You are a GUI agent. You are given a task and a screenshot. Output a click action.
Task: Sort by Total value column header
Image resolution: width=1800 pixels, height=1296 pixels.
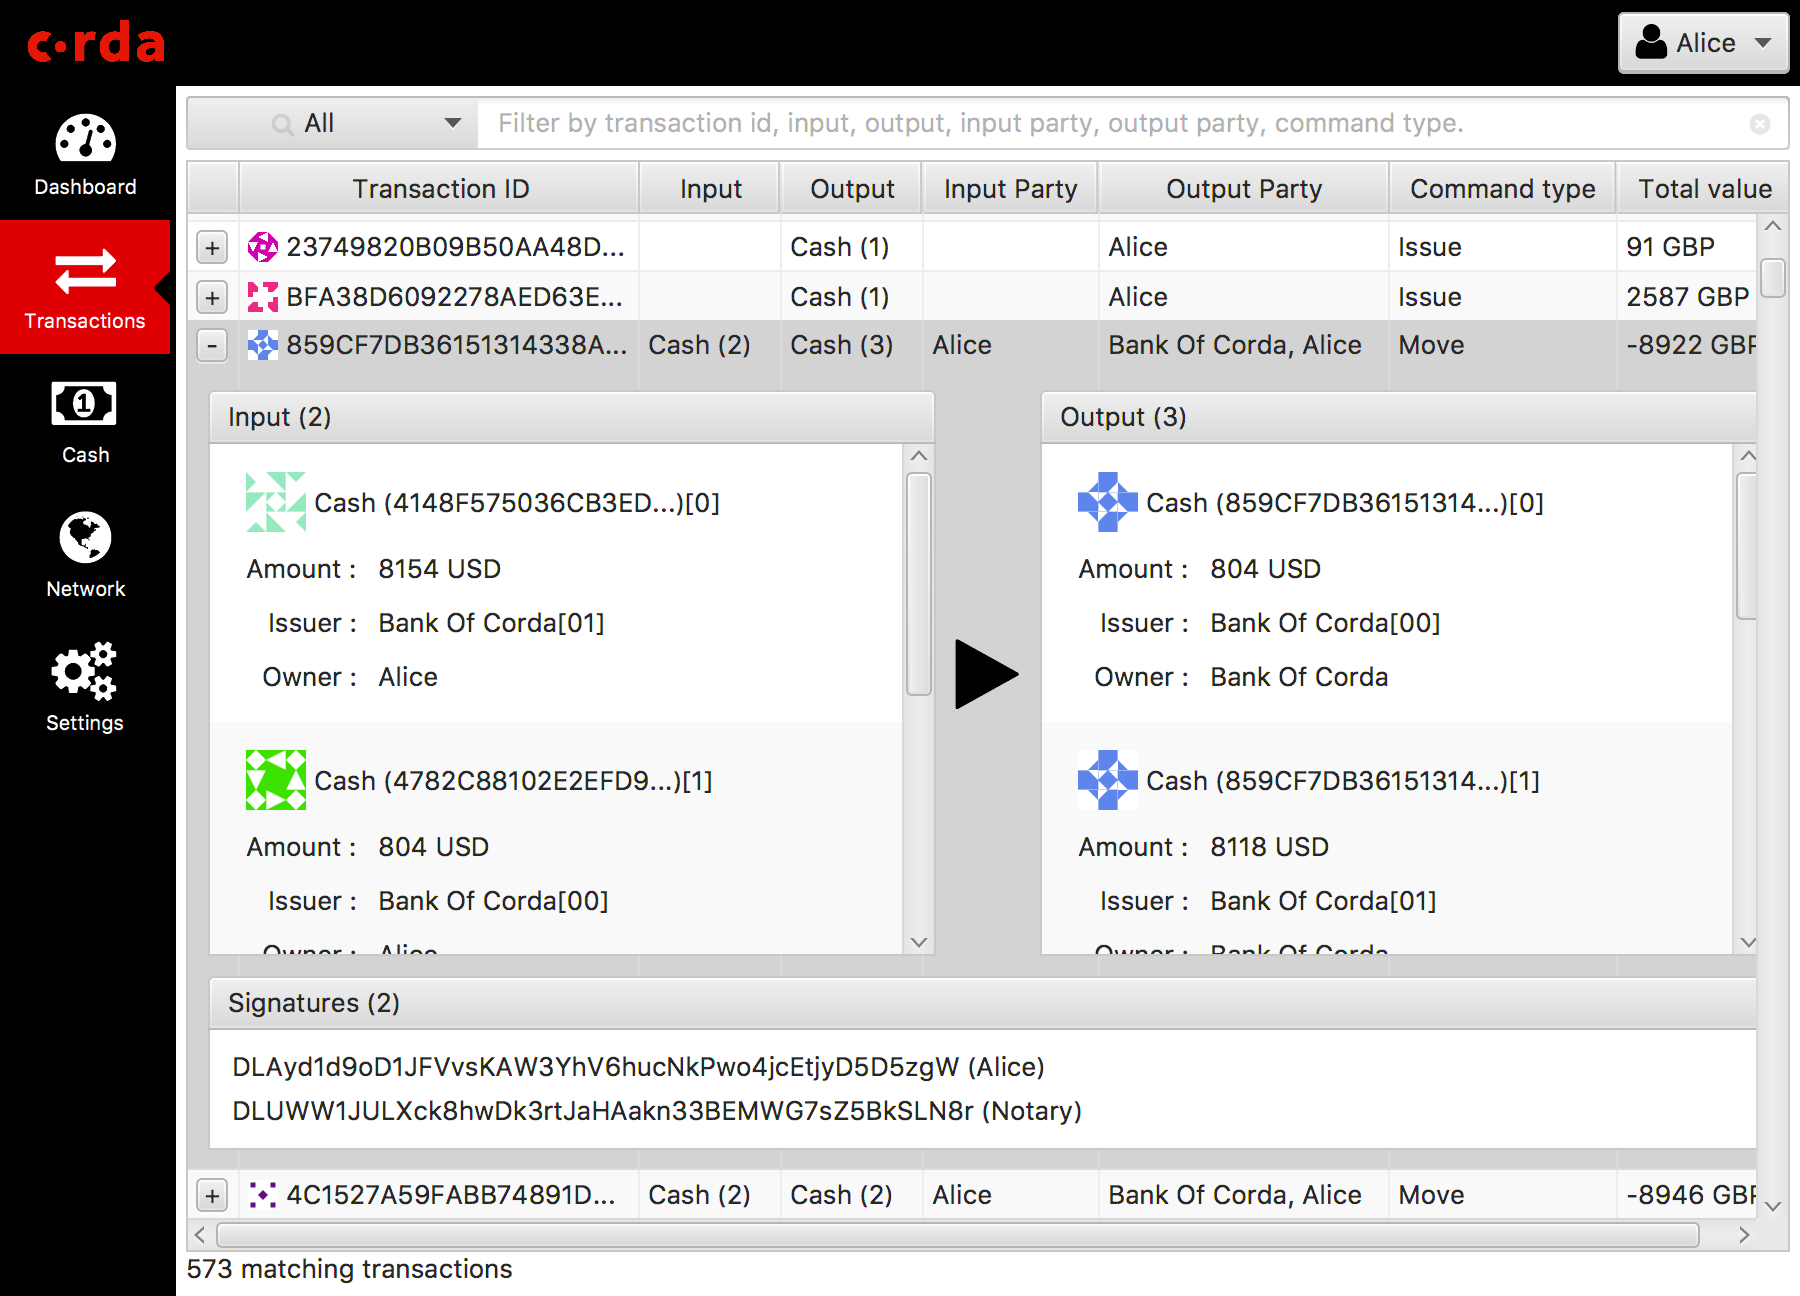coord(1703,189)
